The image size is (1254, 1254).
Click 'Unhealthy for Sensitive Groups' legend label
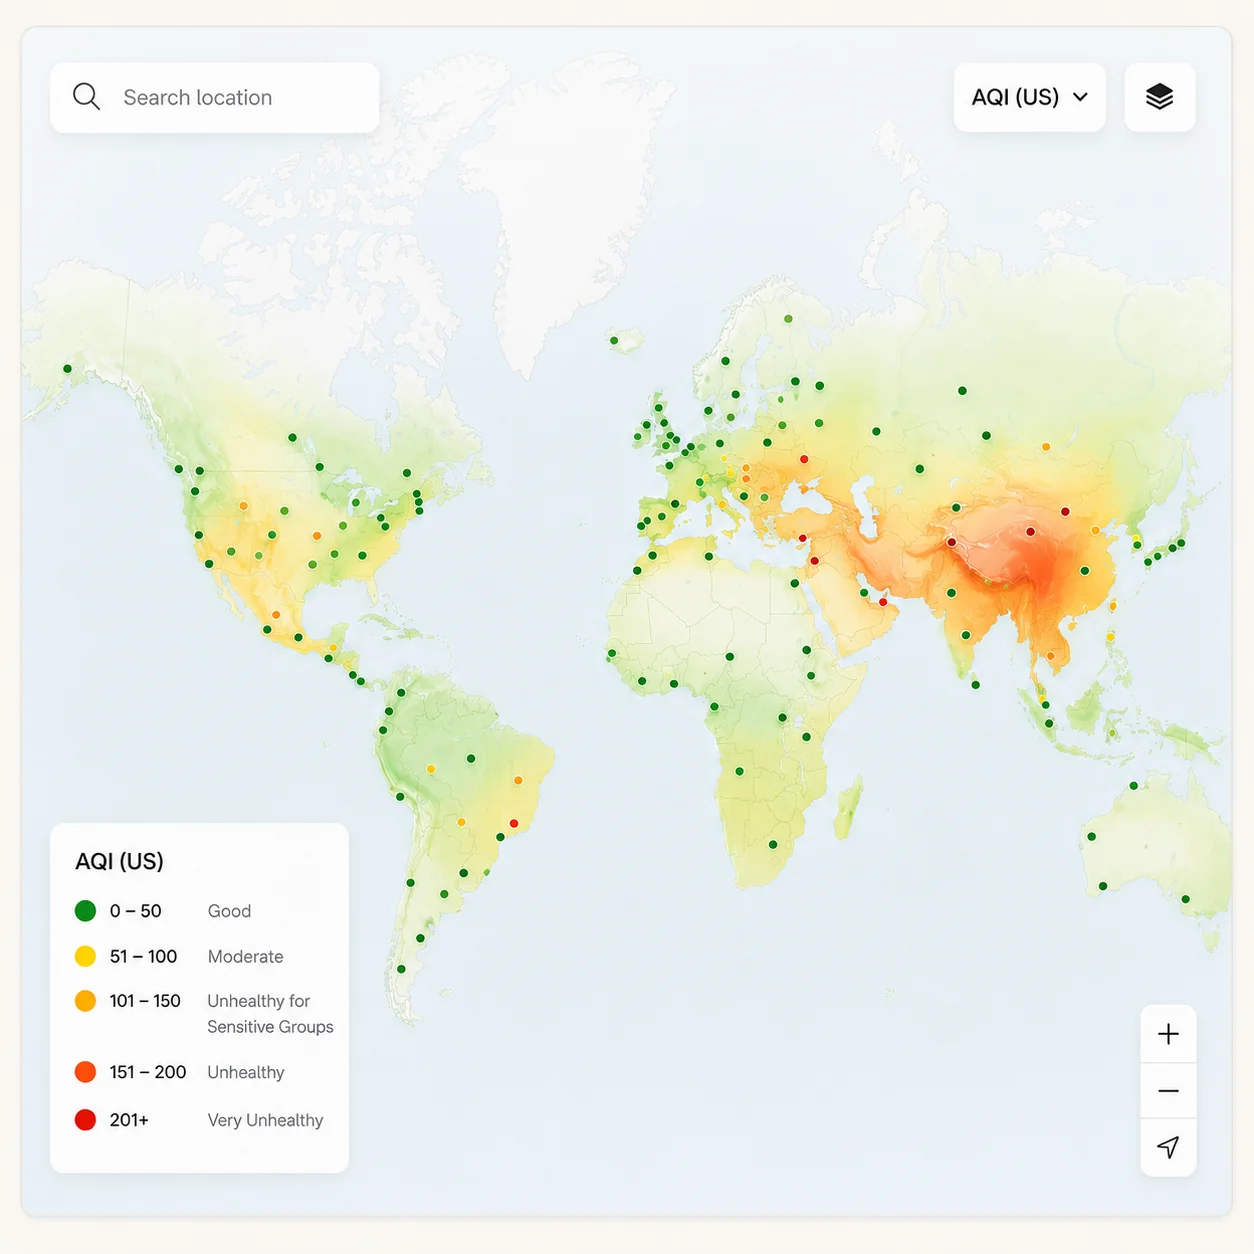coord(270,1014)
